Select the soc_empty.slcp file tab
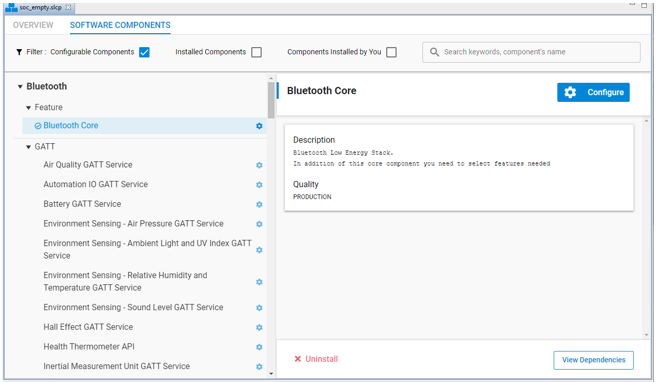Viewport: 657px width, 382px height. pyautogui.click(x=40, y=8)
